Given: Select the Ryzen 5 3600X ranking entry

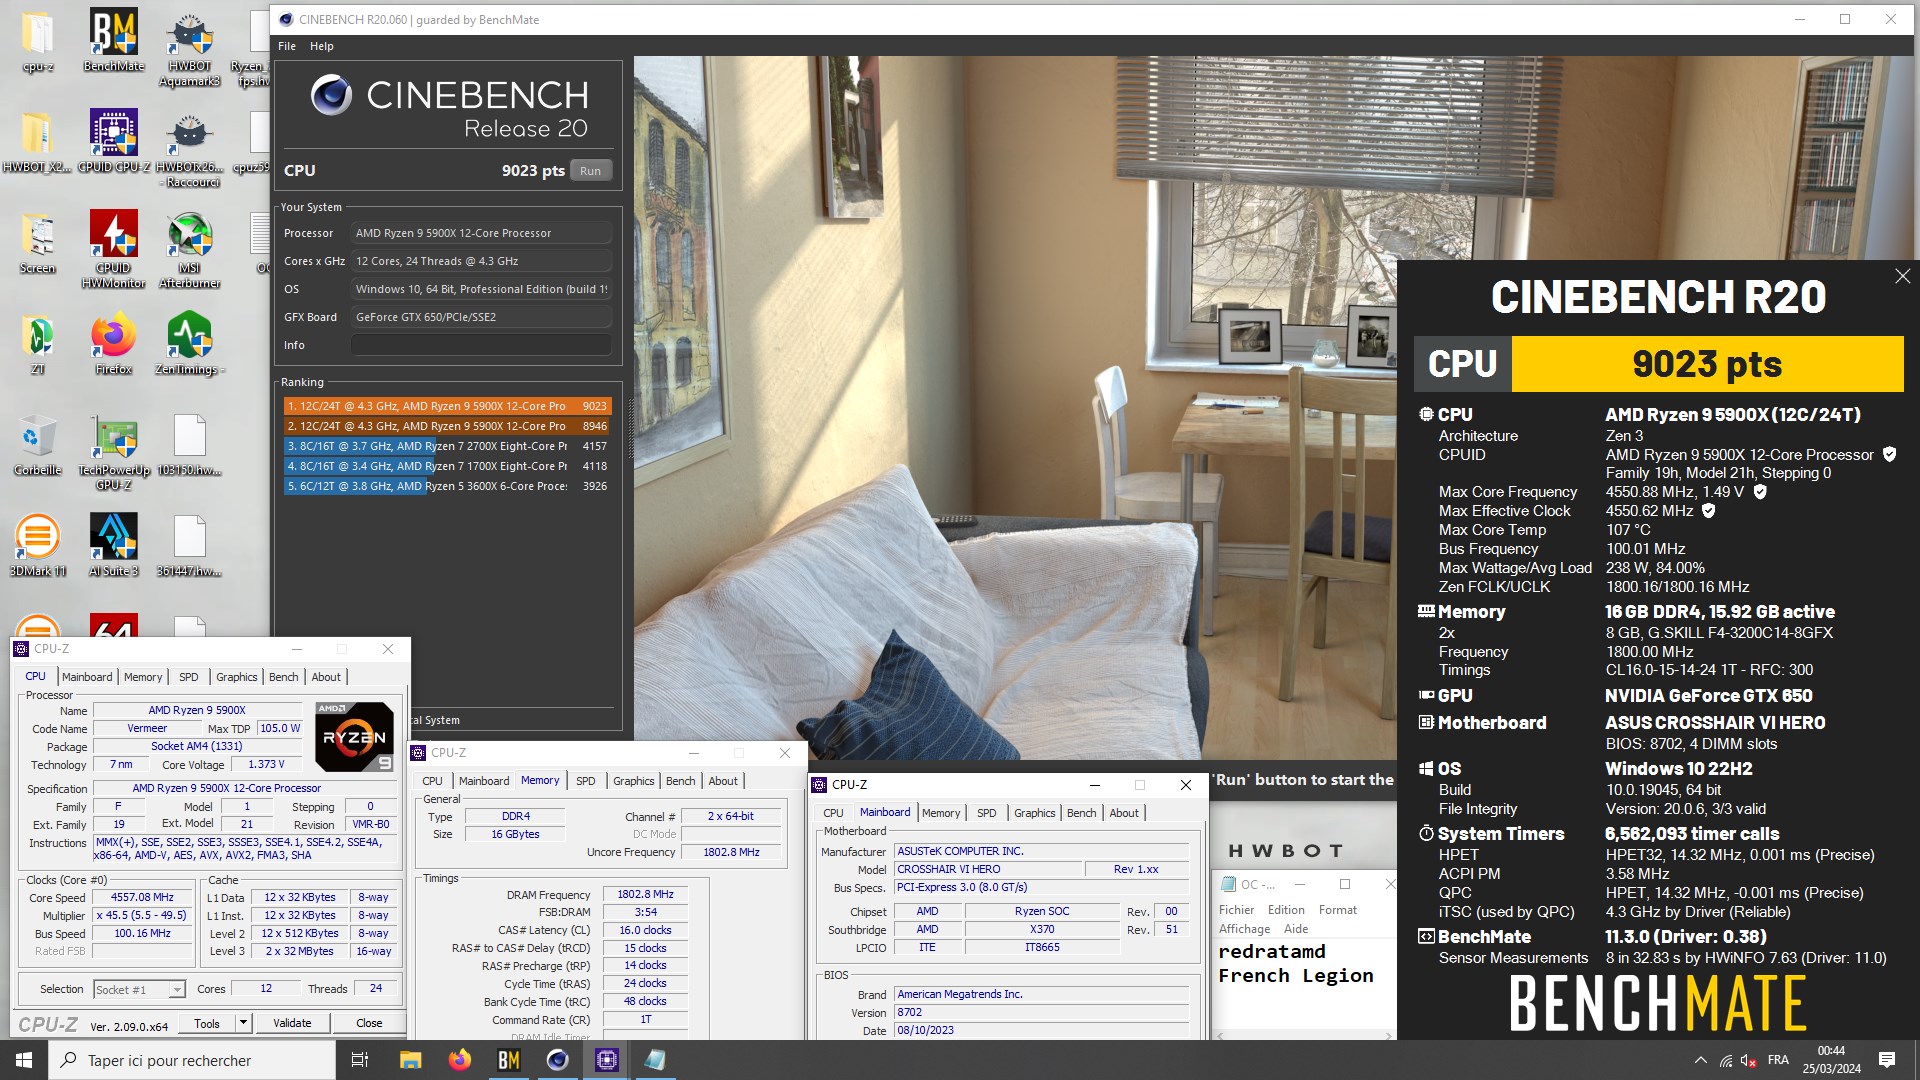Looking at the screenshot, I should [447, 486].
